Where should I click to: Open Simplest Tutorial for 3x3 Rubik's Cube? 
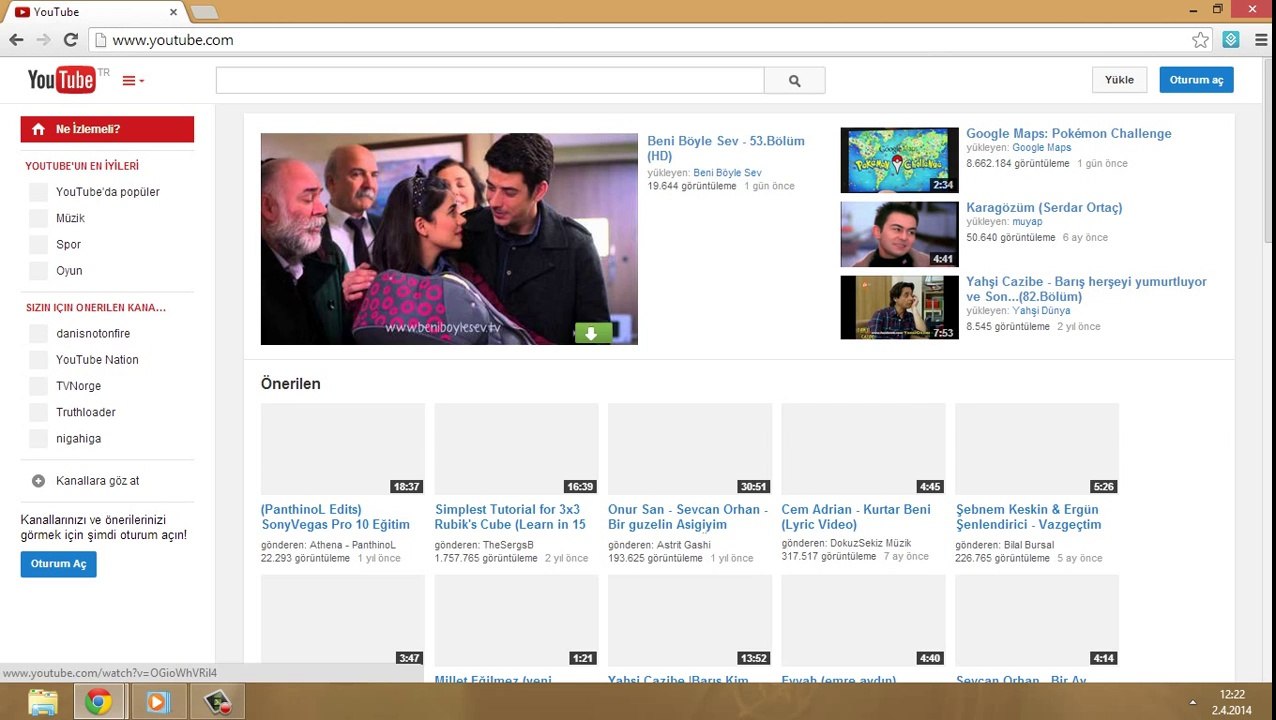pos(510,517)
